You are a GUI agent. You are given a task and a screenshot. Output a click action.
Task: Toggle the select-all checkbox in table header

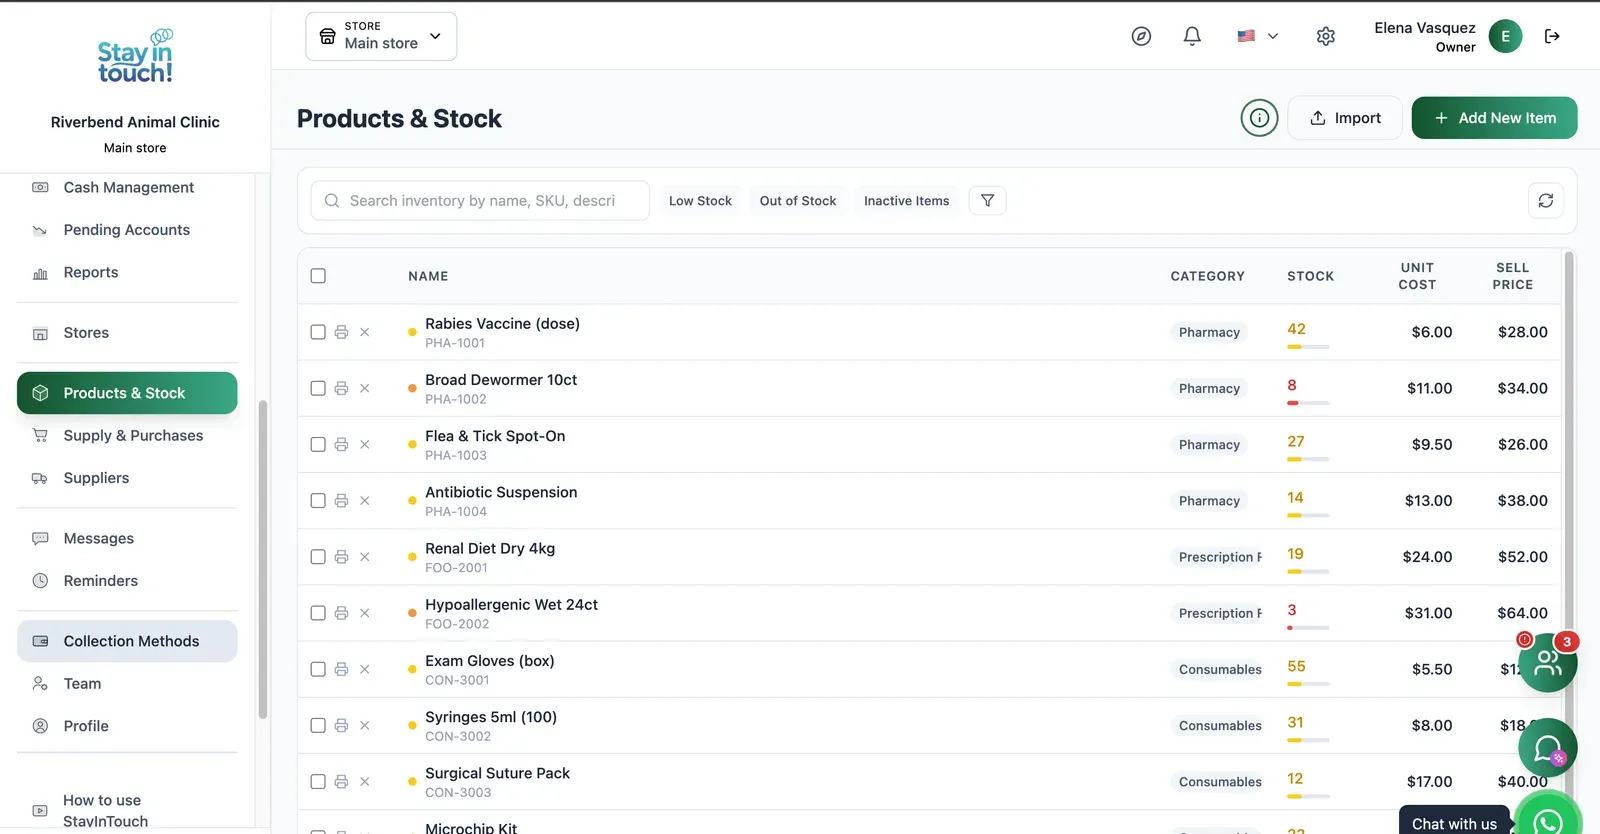click(x=318, y=276)
